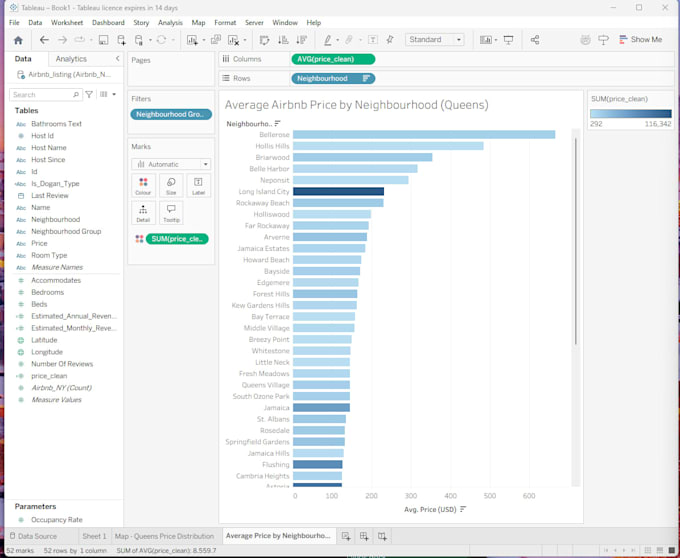This screenshot has width=680, height=558.
Task: Go to the Data Source tab
Action: pyautogui.click(x=33, y=536)
